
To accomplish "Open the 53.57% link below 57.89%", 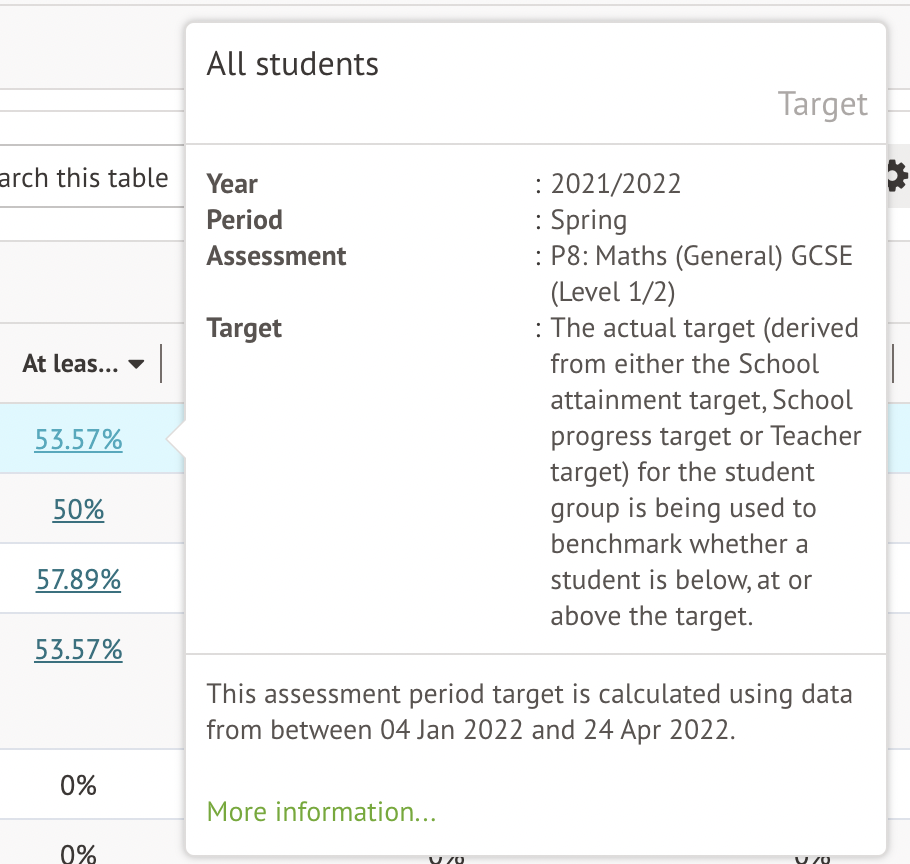I will point(78,650).
